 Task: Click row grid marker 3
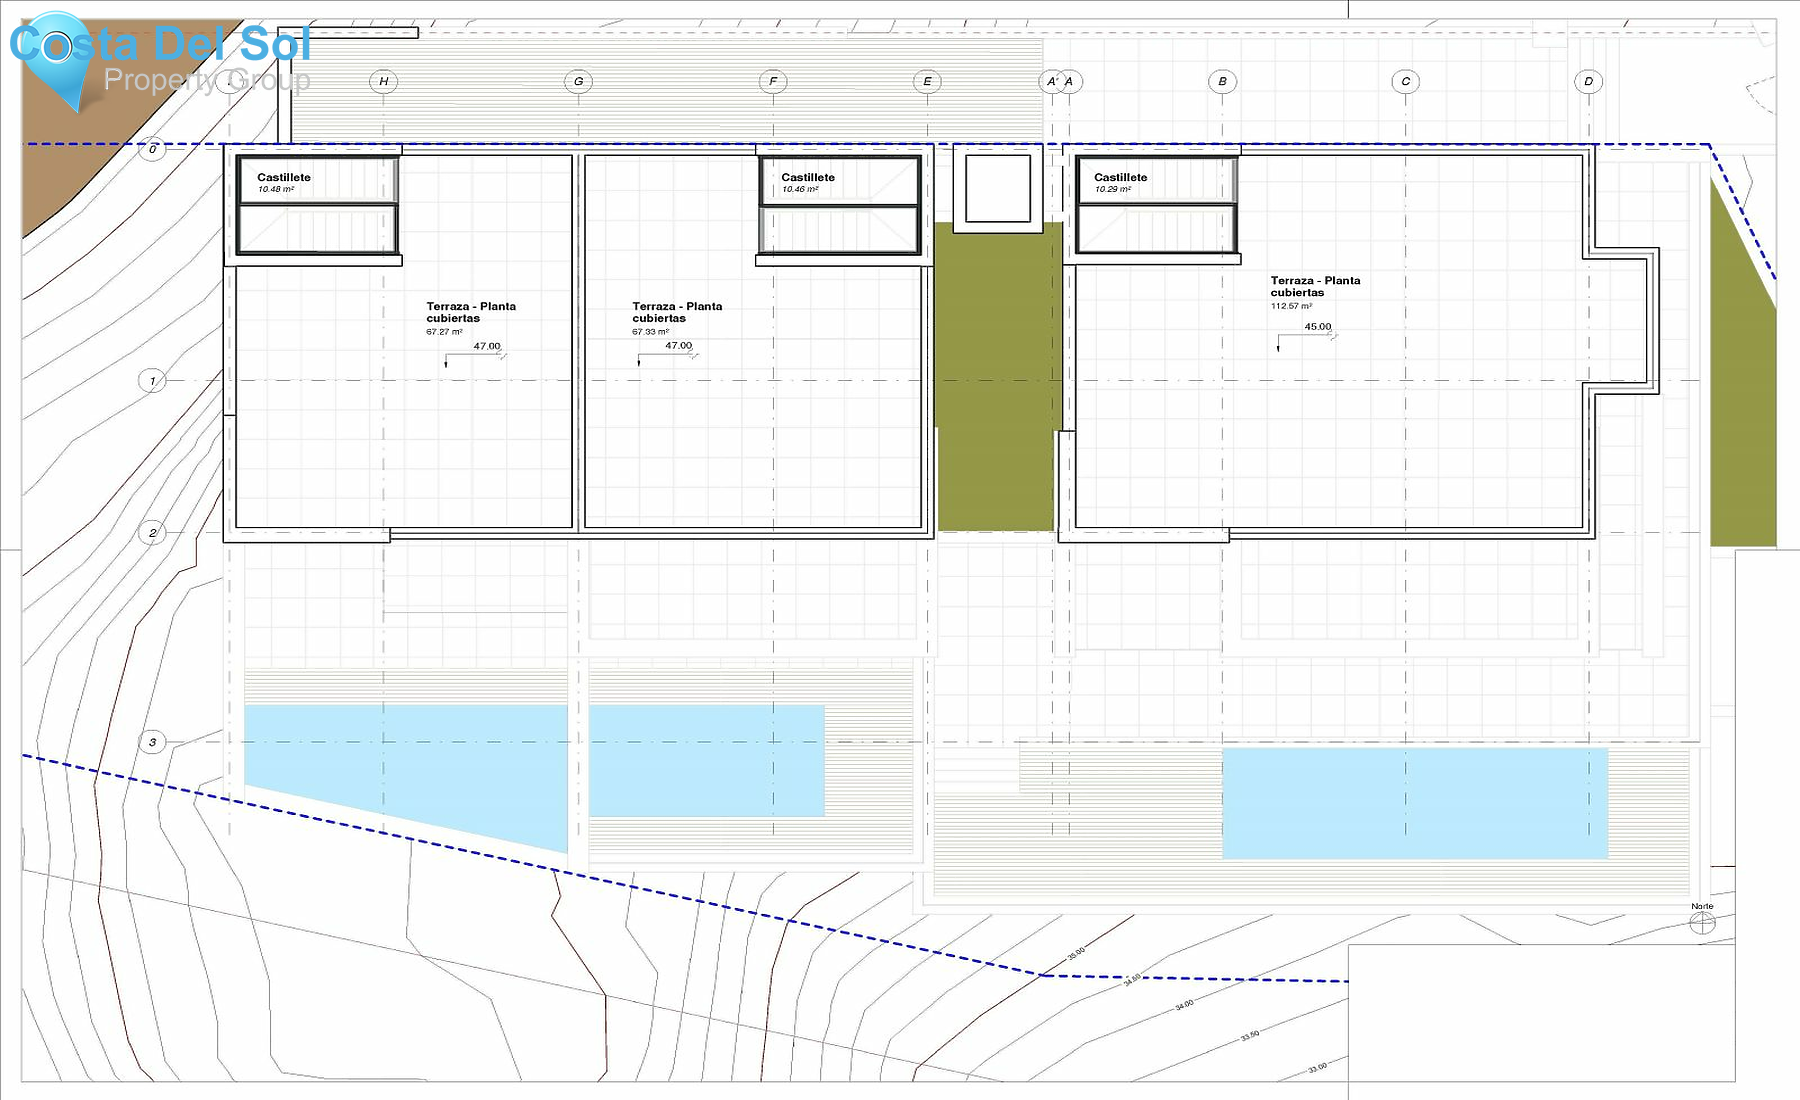tap(152, 742)
